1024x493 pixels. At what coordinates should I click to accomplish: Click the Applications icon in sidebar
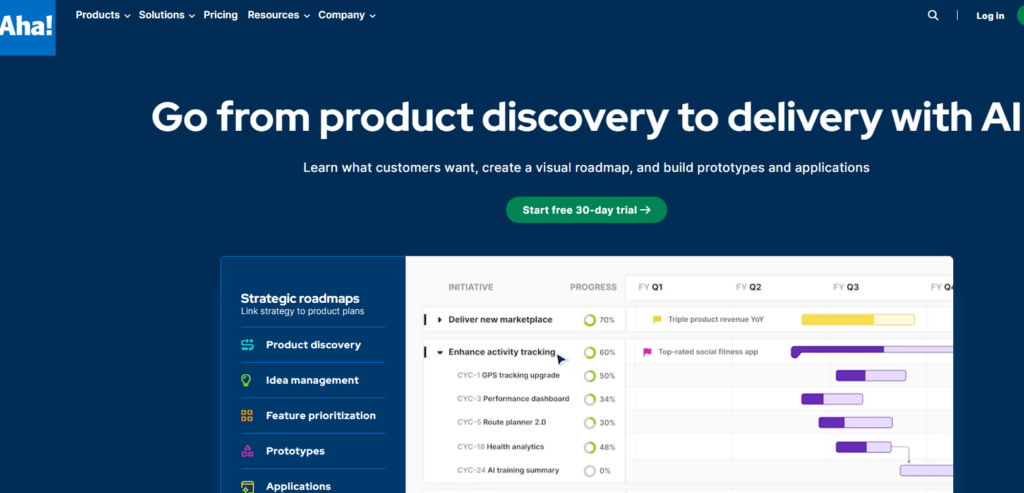coord(247,486)
